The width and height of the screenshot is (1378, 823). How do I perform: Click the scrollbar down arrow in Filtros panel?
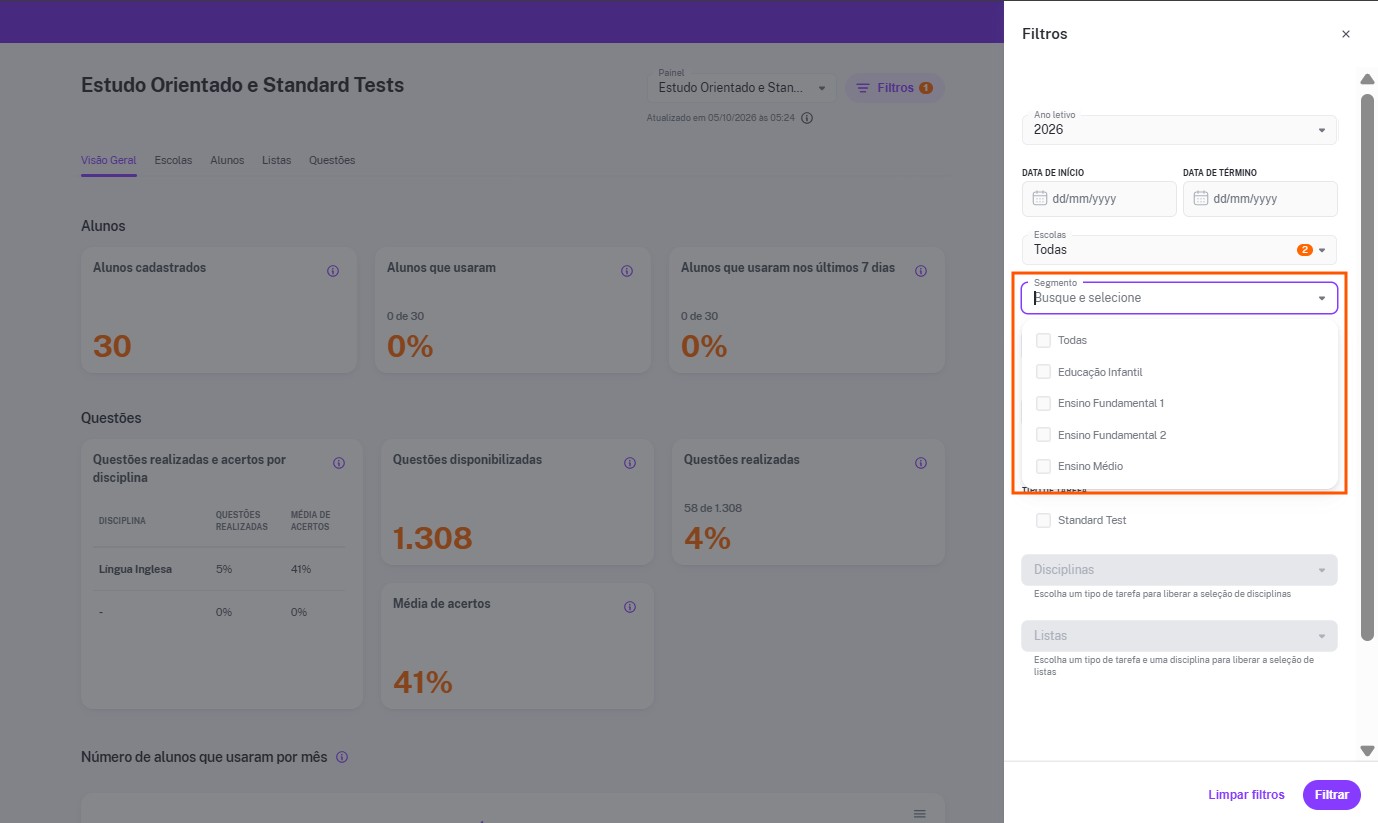[x=1367, y=751]
